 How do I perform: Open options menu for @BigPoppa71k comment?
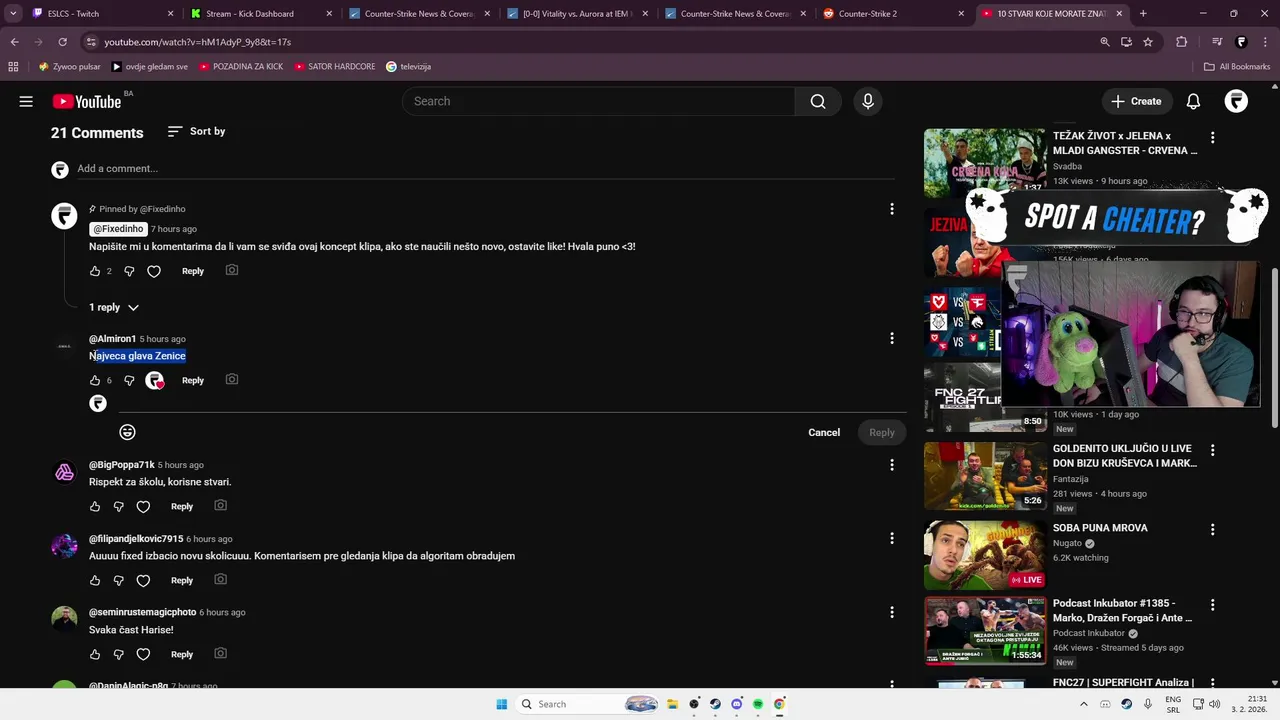click(x=892, y=465)
